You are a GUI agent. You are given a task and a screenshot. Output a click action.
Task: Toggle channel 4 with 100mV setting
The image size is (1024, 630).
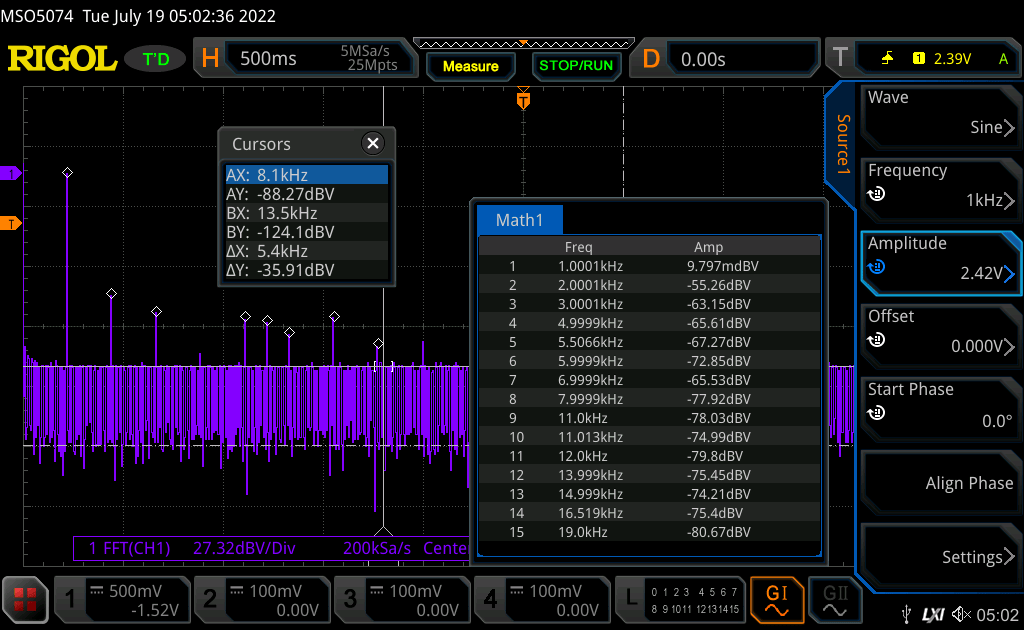542,599
